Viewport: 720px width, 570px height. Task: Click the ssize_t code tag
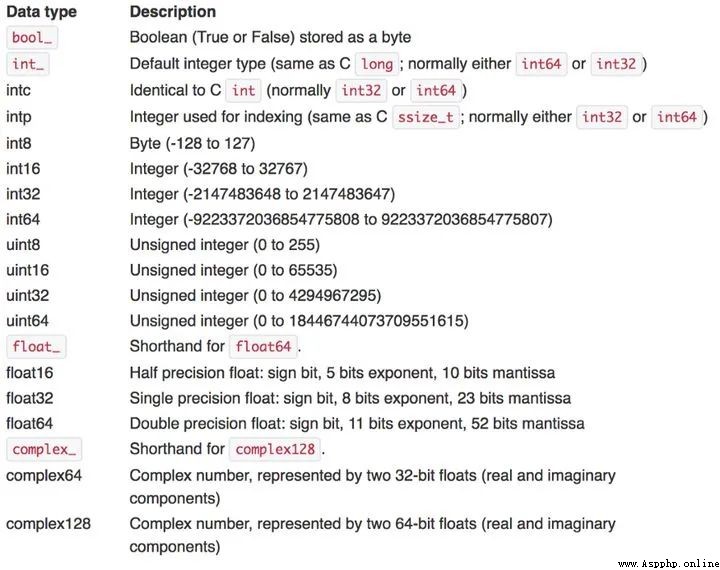point(426,117)
